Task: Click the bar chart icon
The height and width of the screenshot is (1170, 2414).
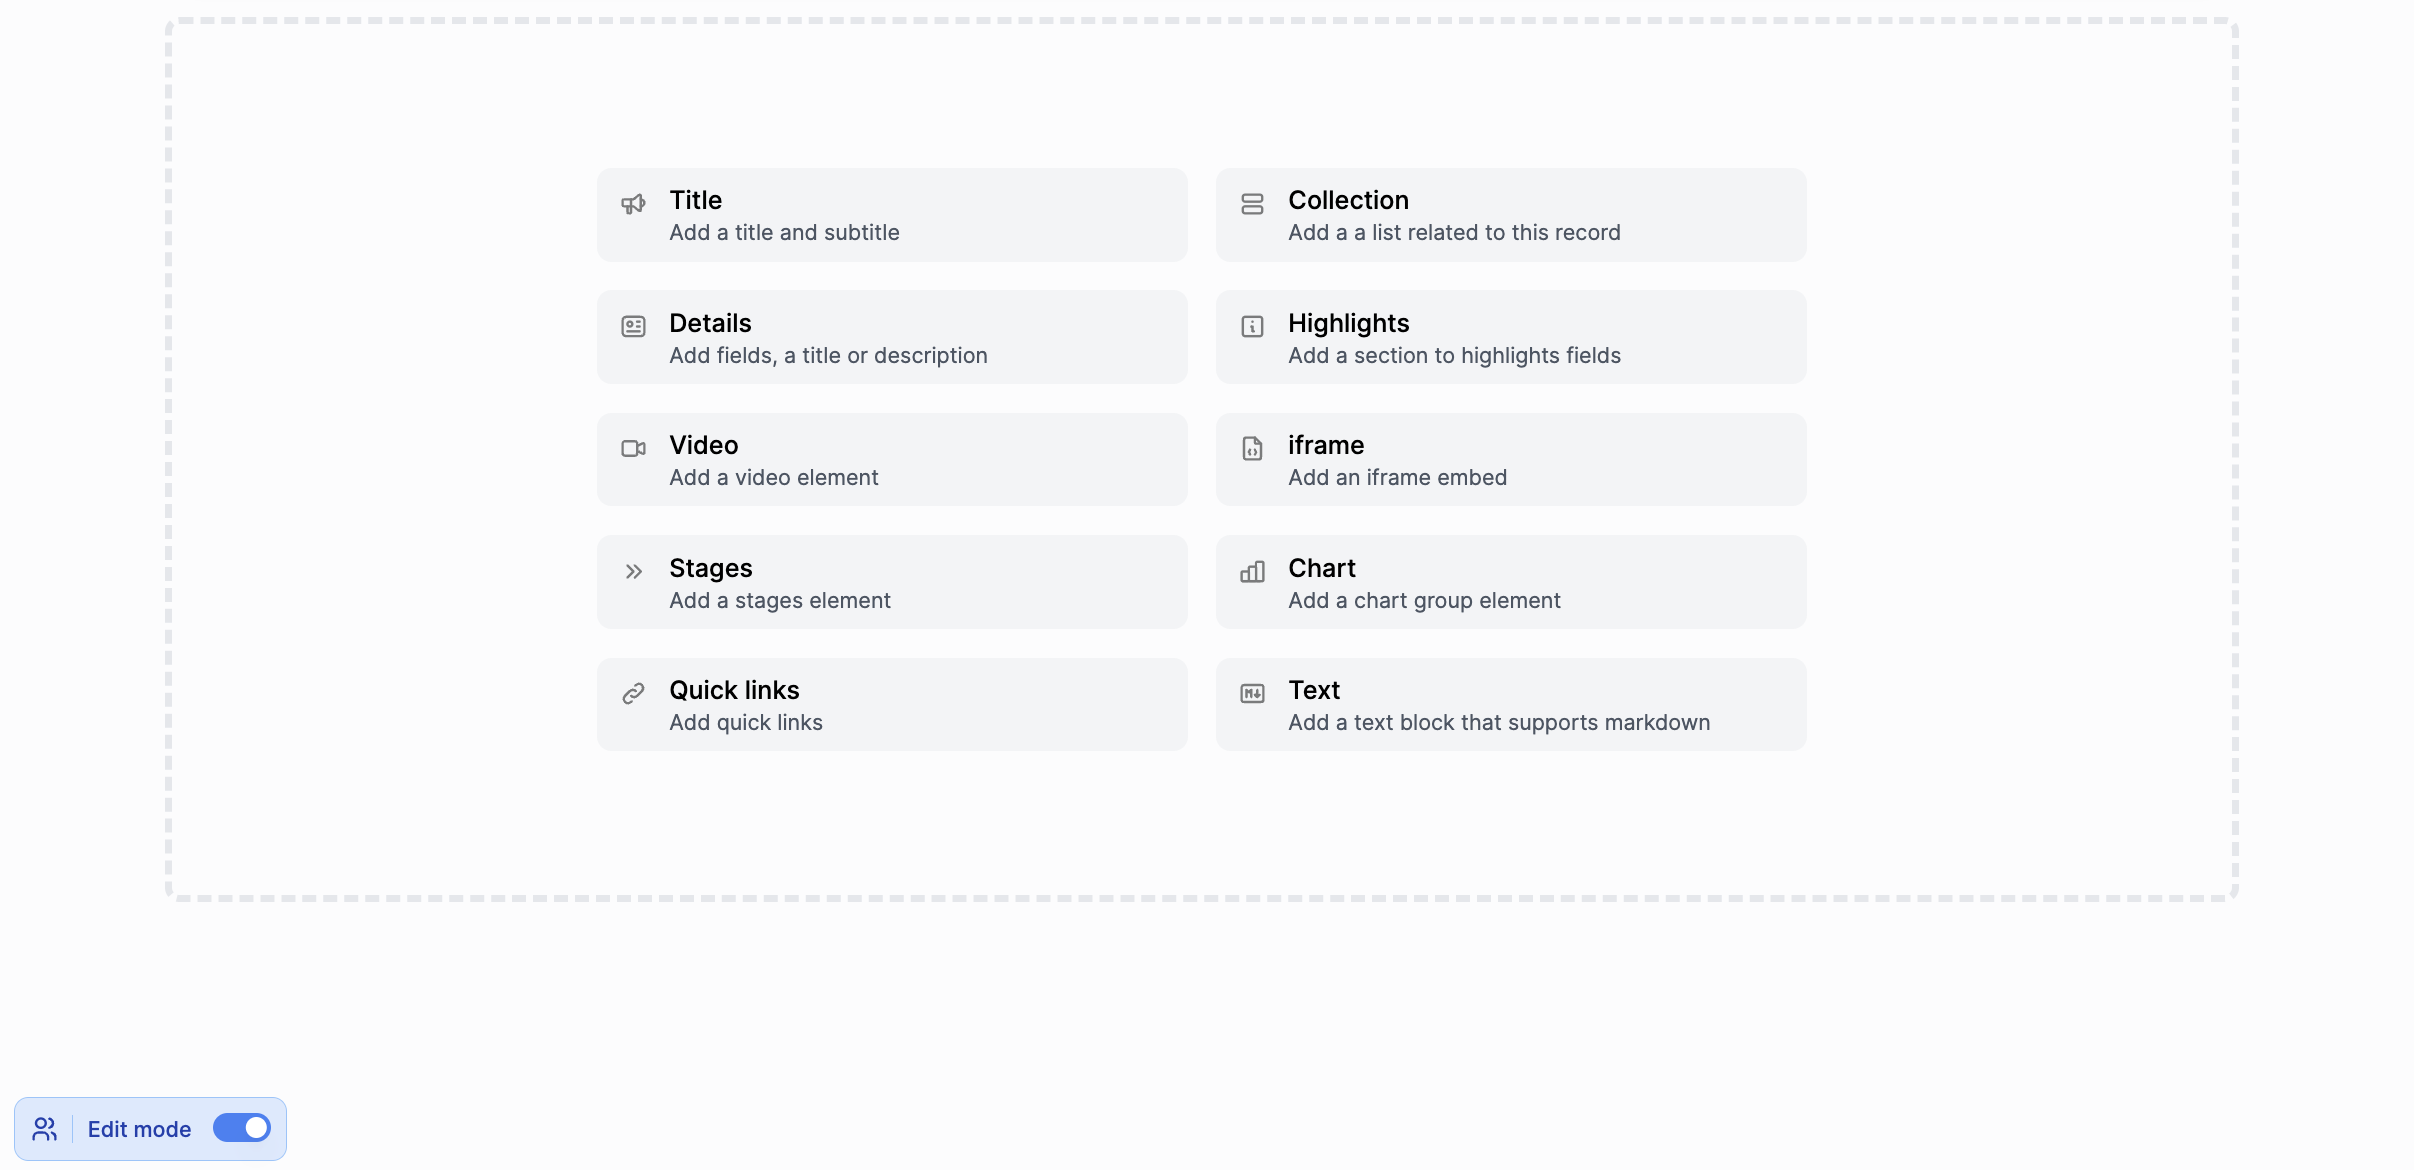Action: tap(1252, 572)
